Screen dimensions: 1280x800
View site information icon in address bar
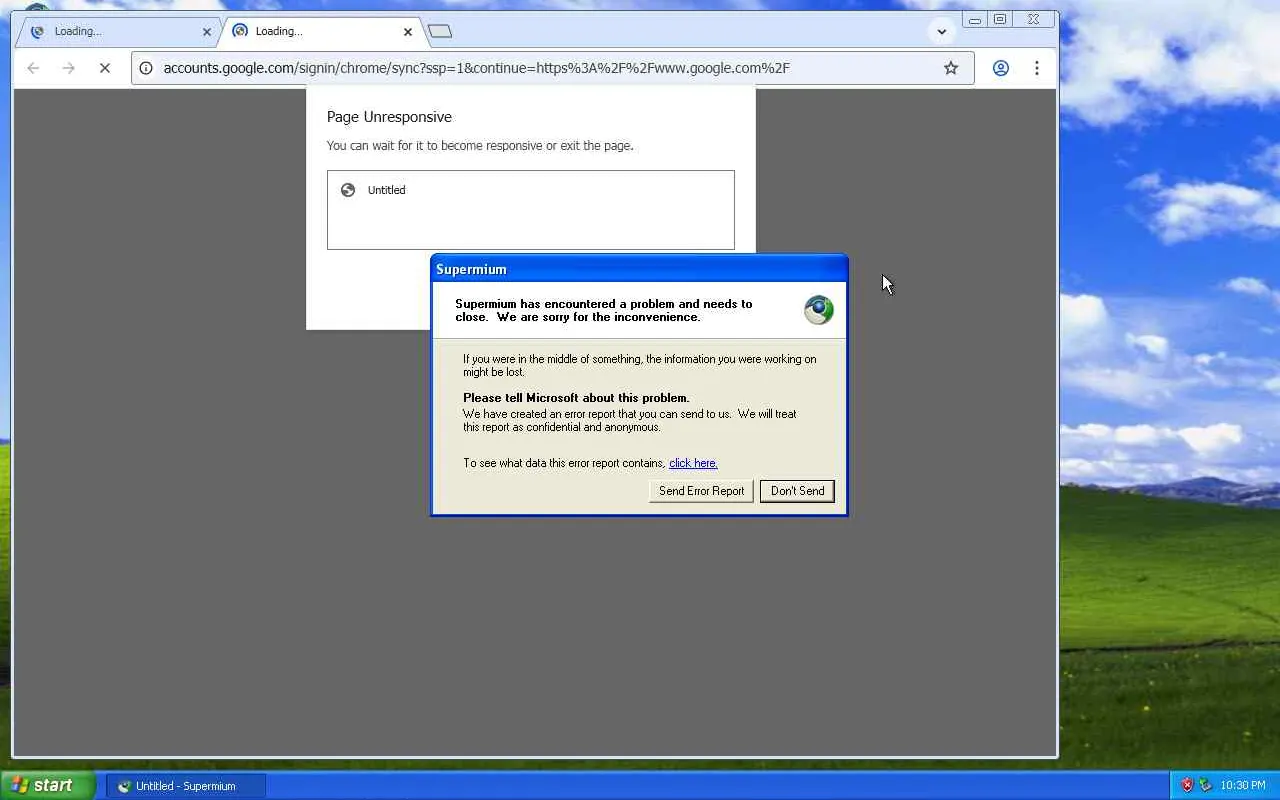(x=146, y=68)
